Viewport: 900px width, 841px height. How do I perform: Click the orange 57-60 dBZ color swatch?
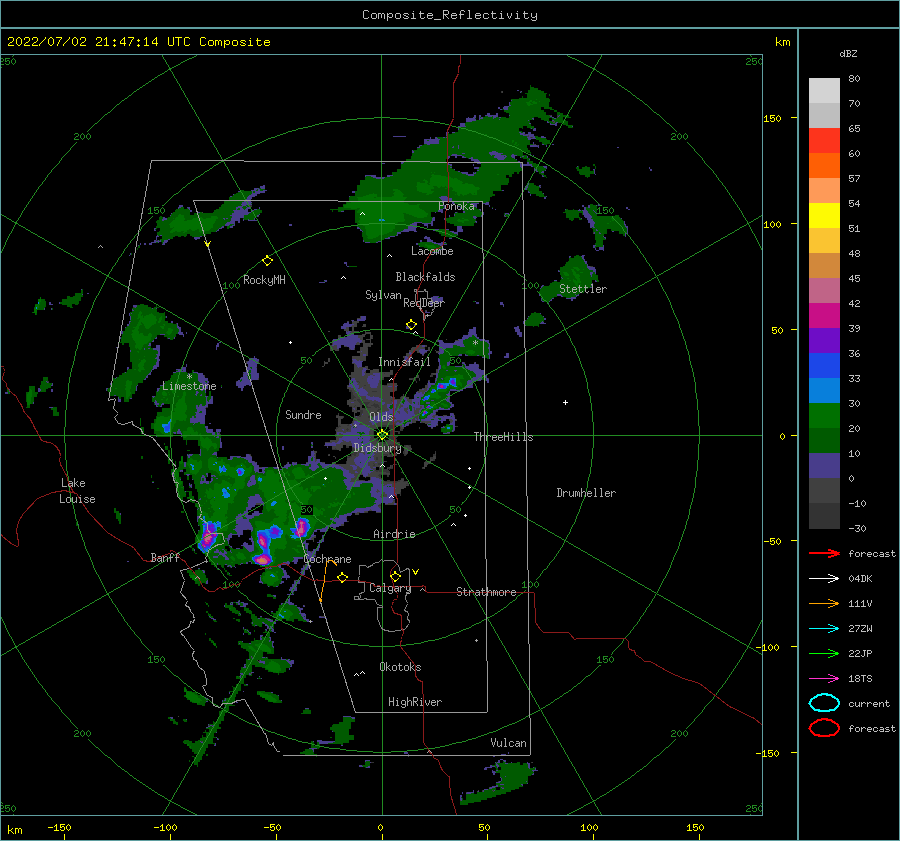[x=824, y=166]
